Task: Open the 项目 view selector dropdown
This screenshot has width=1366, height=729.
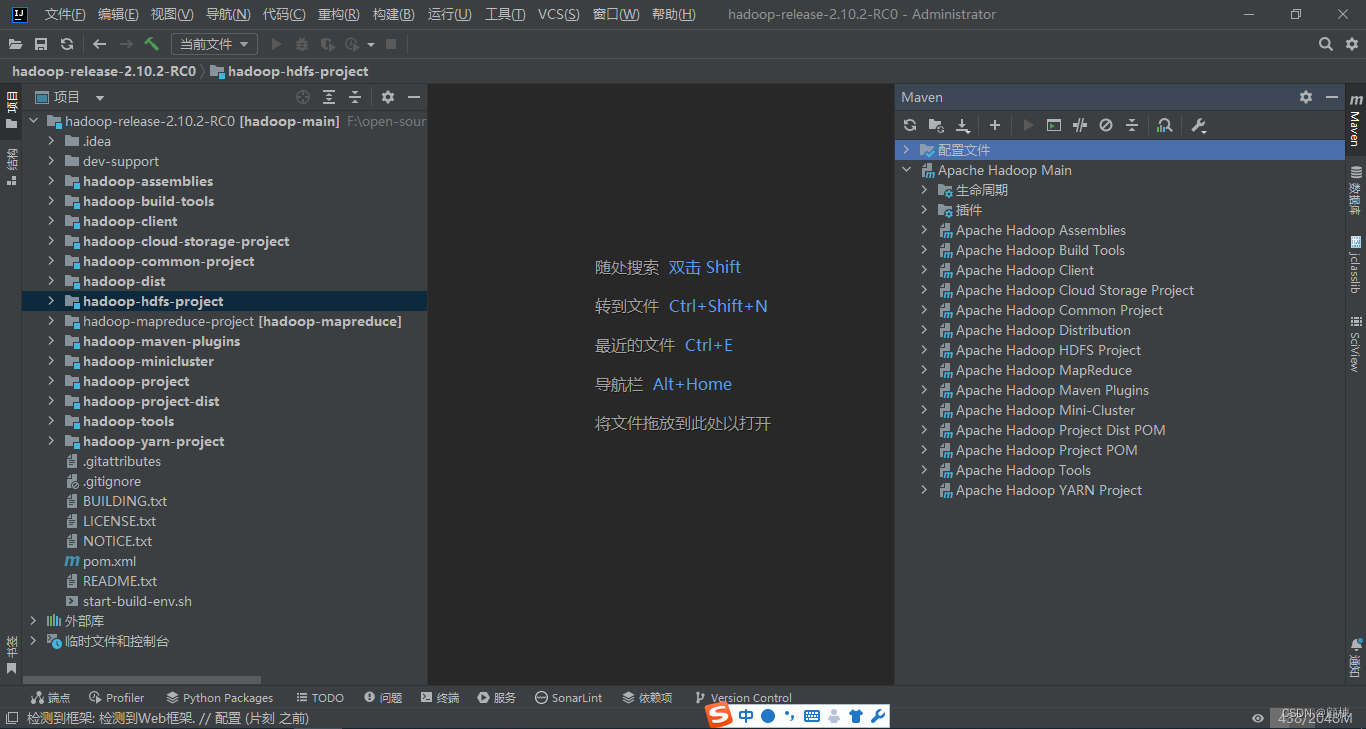Action: click(x=70, y=97)
